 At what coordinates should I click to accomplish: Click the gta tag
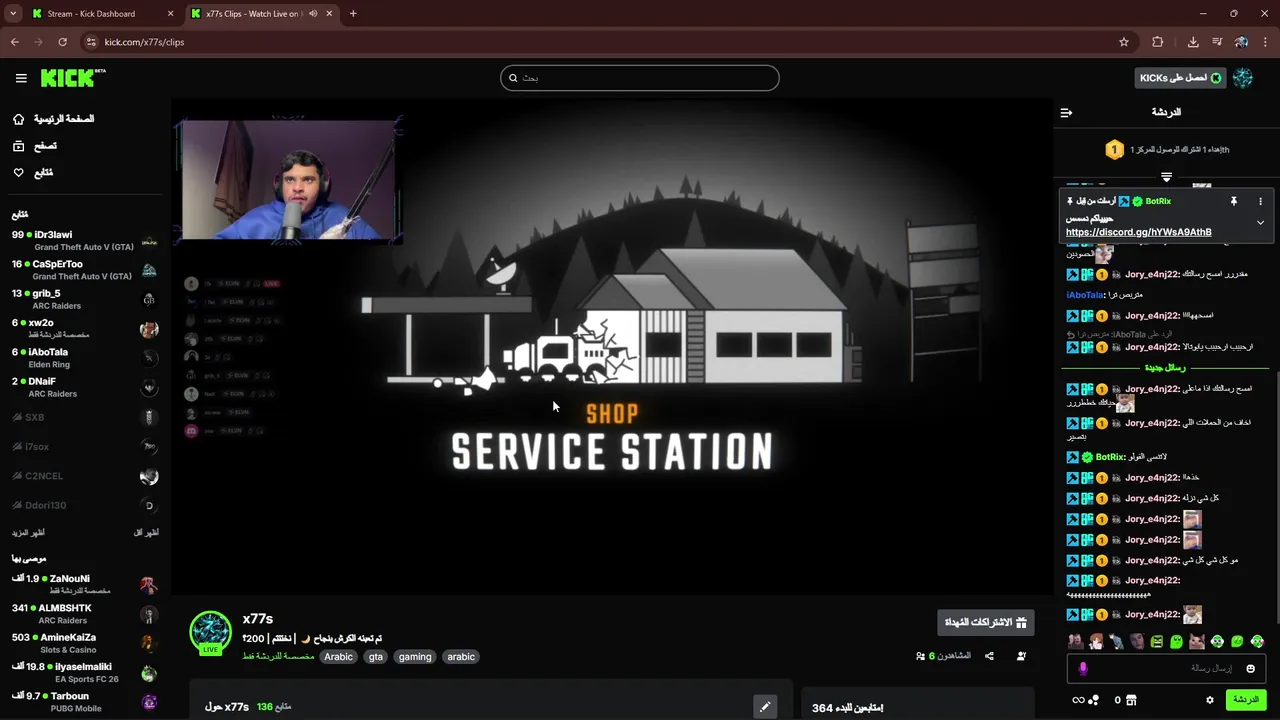pyautogui.click(x=376, y=657)
